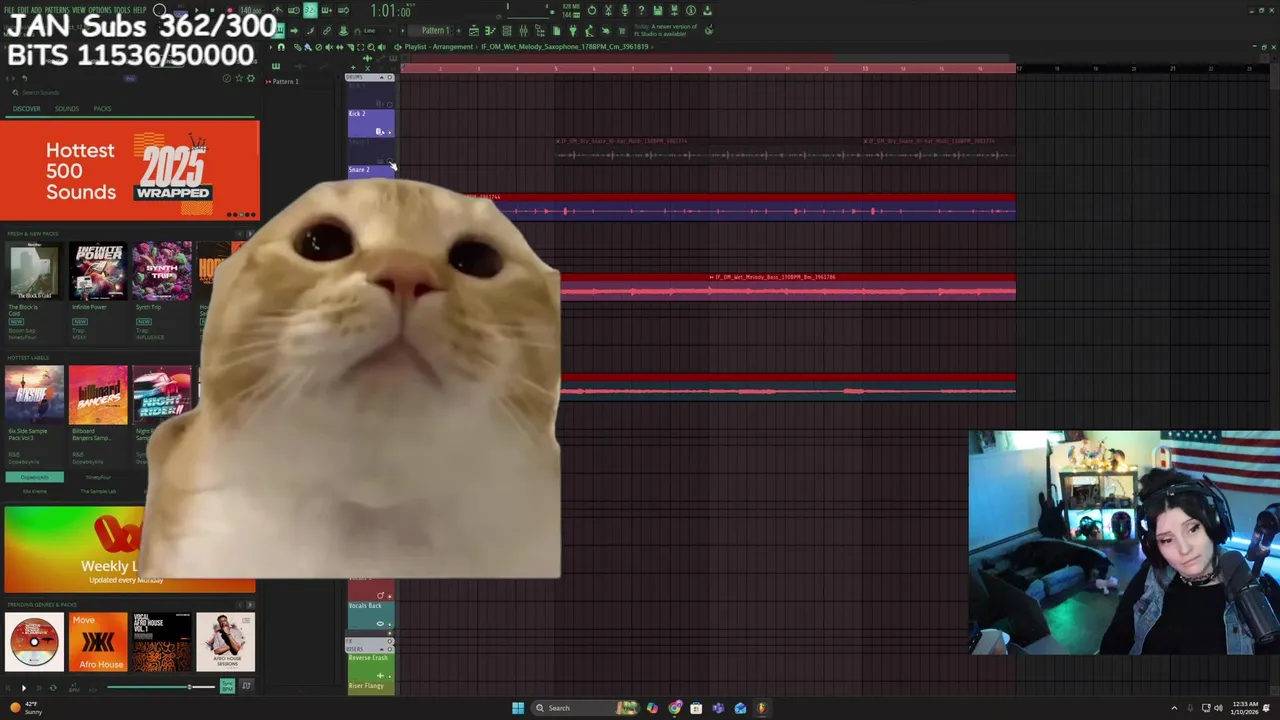Screen dimensions: 1280x720
Task: Click the Hottest 500 Sounds banner
Action: [x=130, y=171]
